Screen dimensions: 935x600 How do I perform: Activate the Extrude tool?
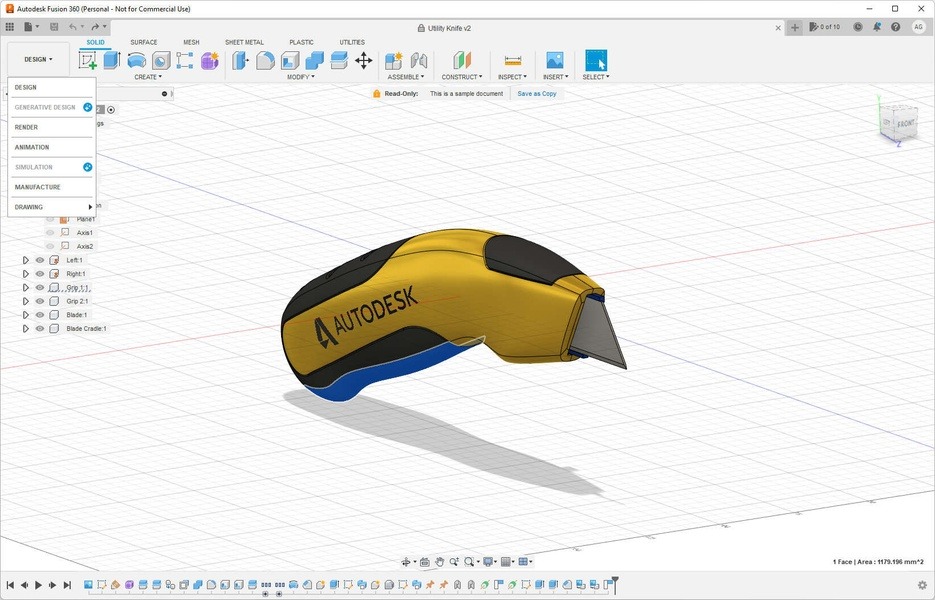pyautogui.click(x=112, y=60)
